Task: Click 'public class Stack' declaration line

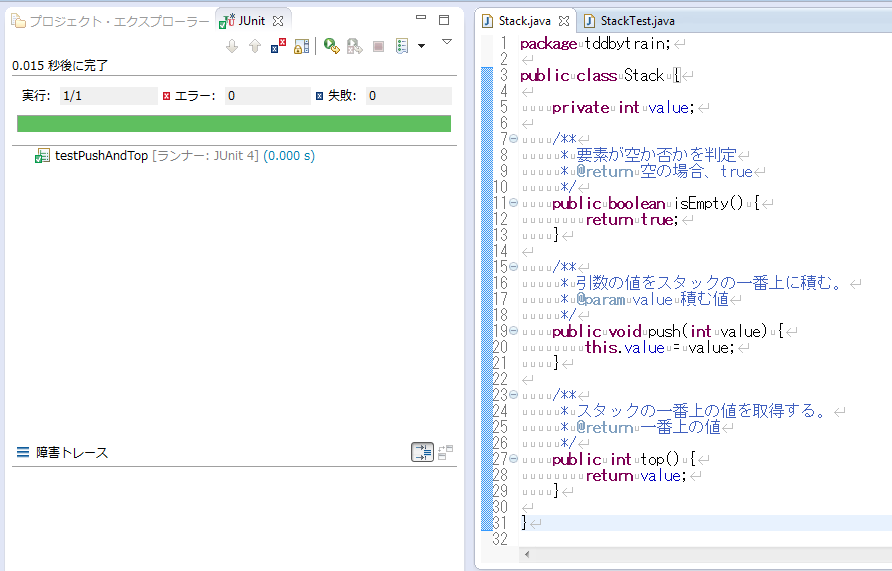Action: (x=592, y=76)
